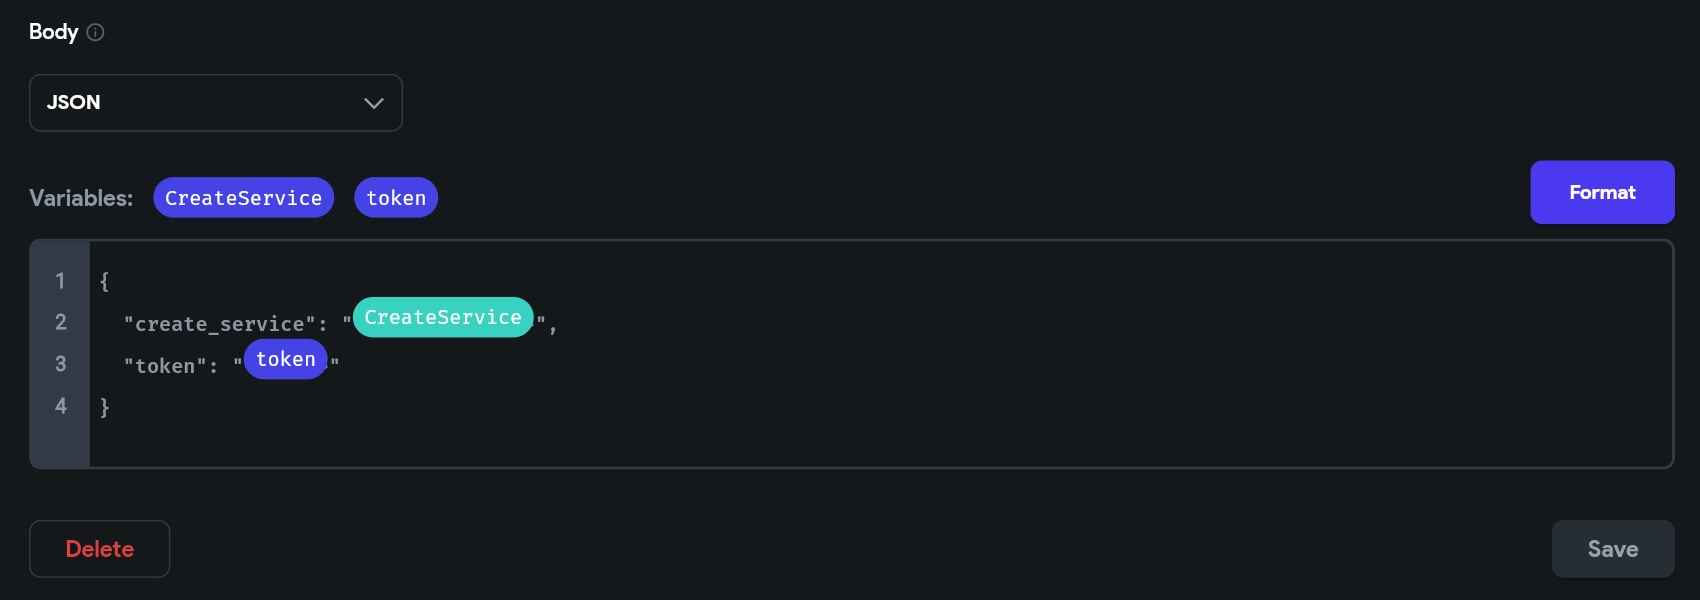
Task: Click line number 2 in gutter
Action: 60,322
